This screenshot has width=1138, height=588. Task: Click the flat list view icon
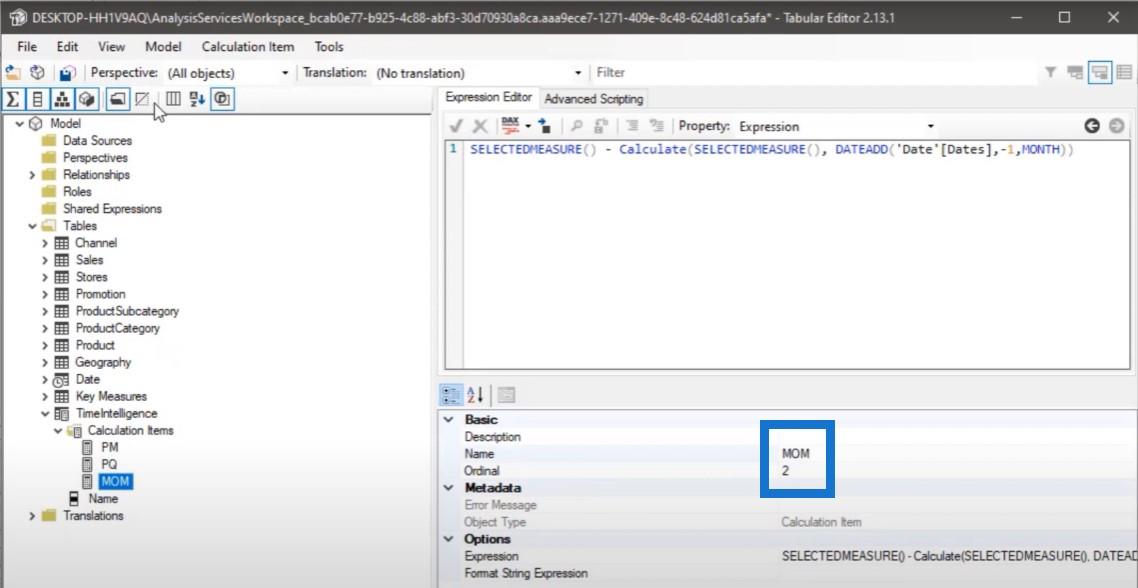[1124, 73]
